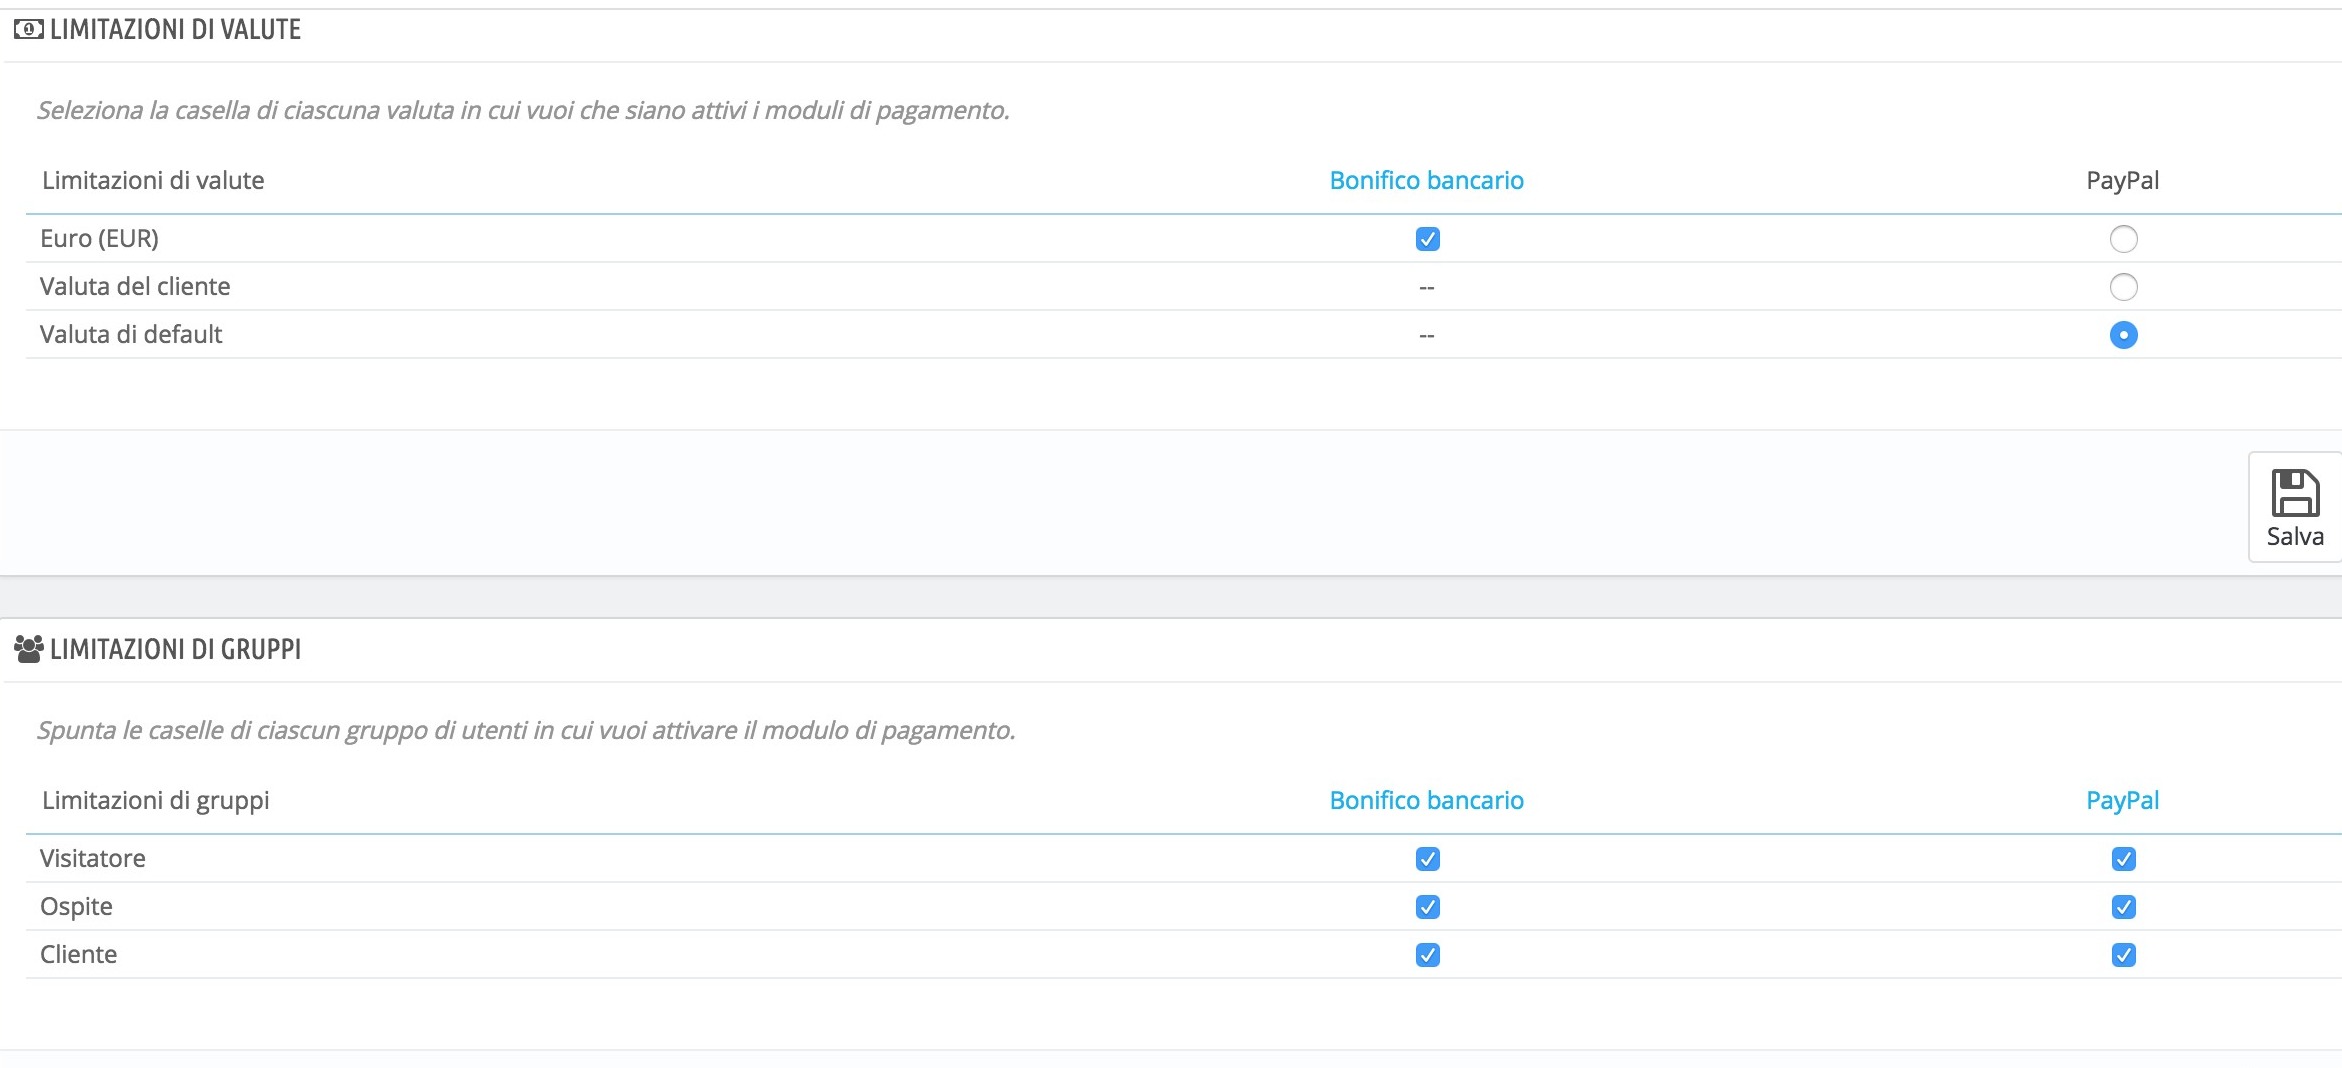This screenshot has height=1068, width=2342.
Task: Disable Cliente for Bonifico bancario
Action: (1427, 955)
